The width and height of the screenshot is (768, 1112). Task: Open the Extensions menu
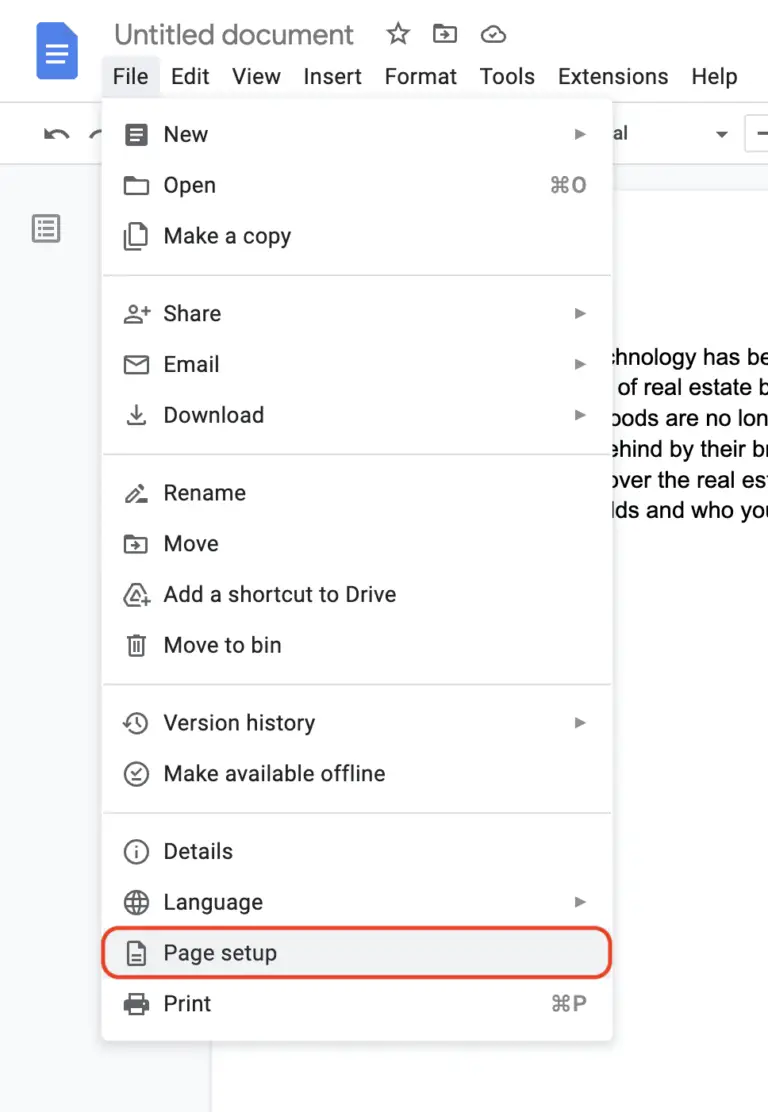[x=612, y=76]
